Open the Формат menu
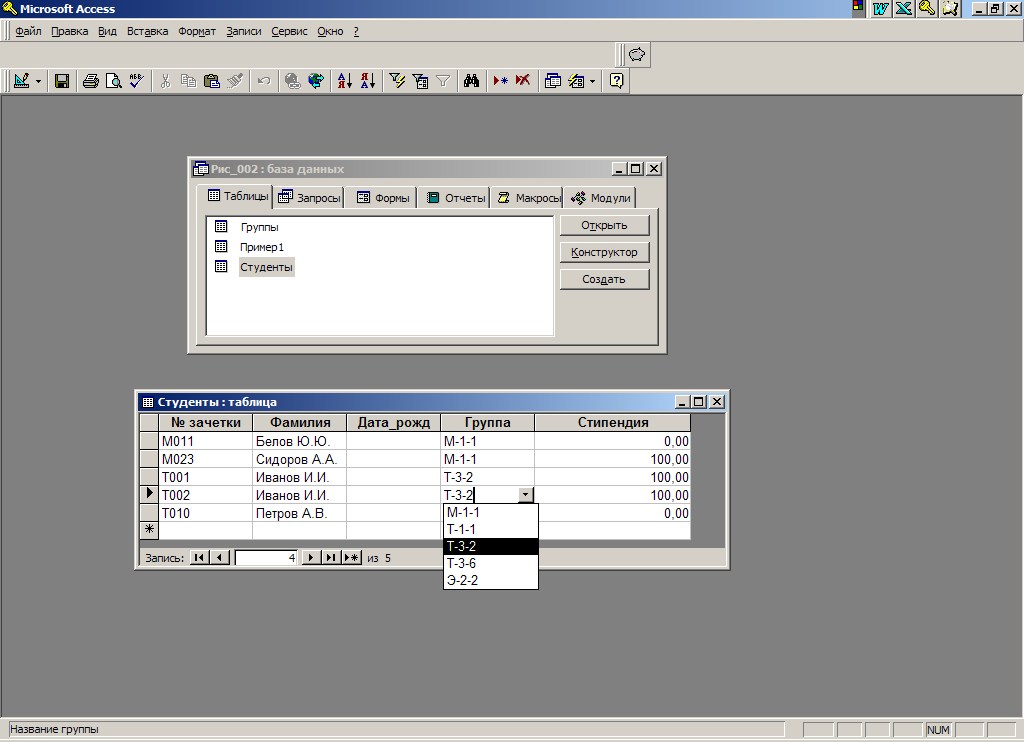The image size is (1024, 742). point(197,31)
